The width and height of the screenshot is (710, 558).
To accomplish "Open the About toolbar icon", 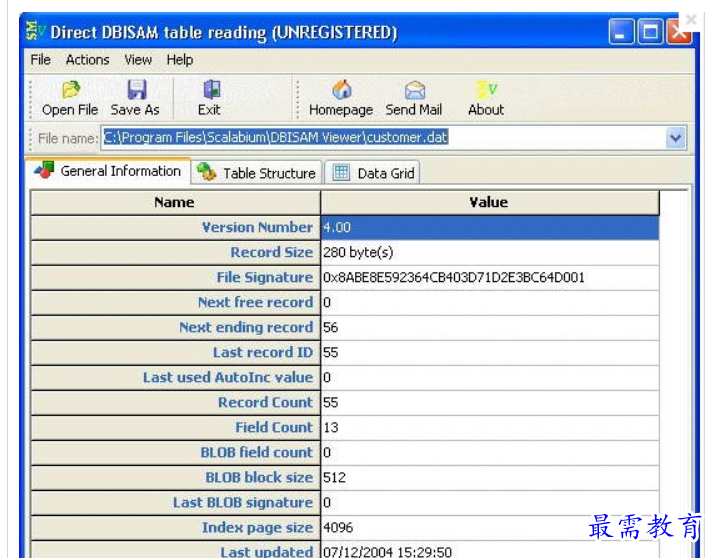I will (486, 90).
